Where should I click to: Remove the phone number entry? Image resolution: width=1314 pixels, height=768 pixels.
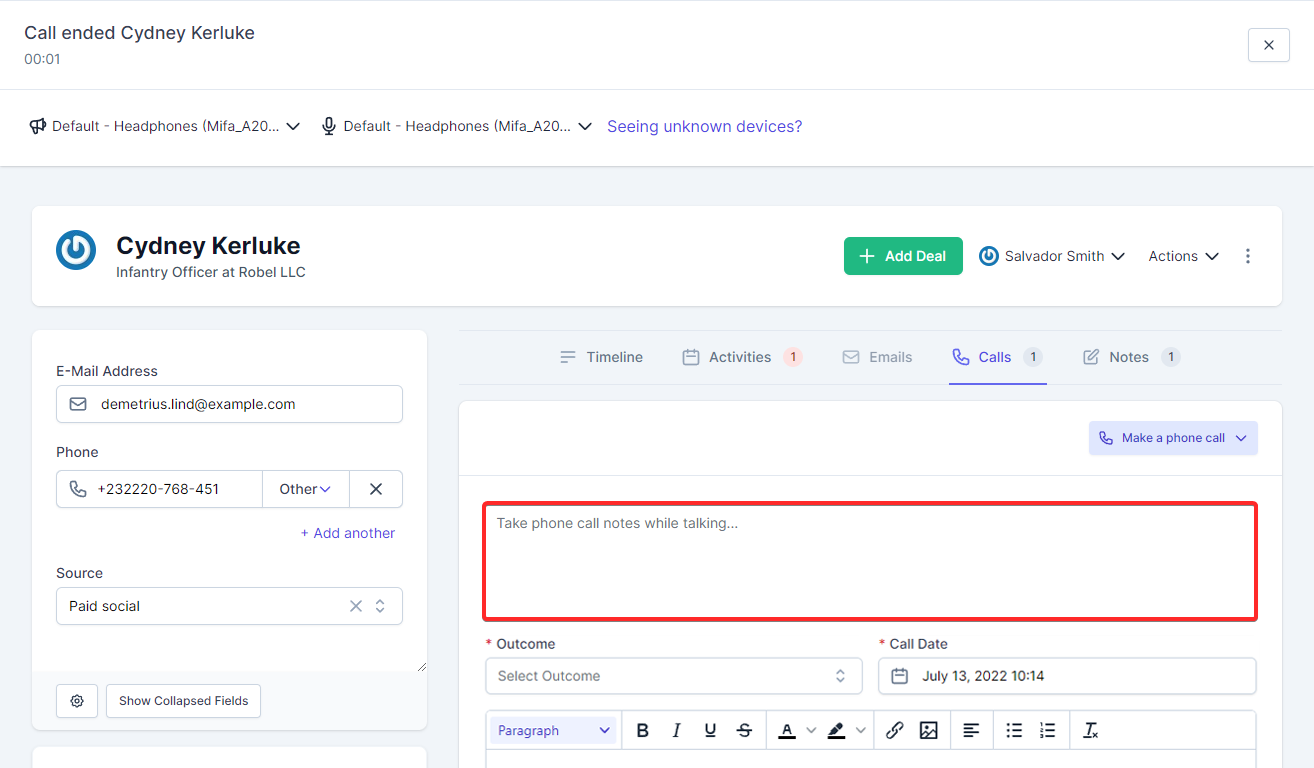tap(376, 489)
